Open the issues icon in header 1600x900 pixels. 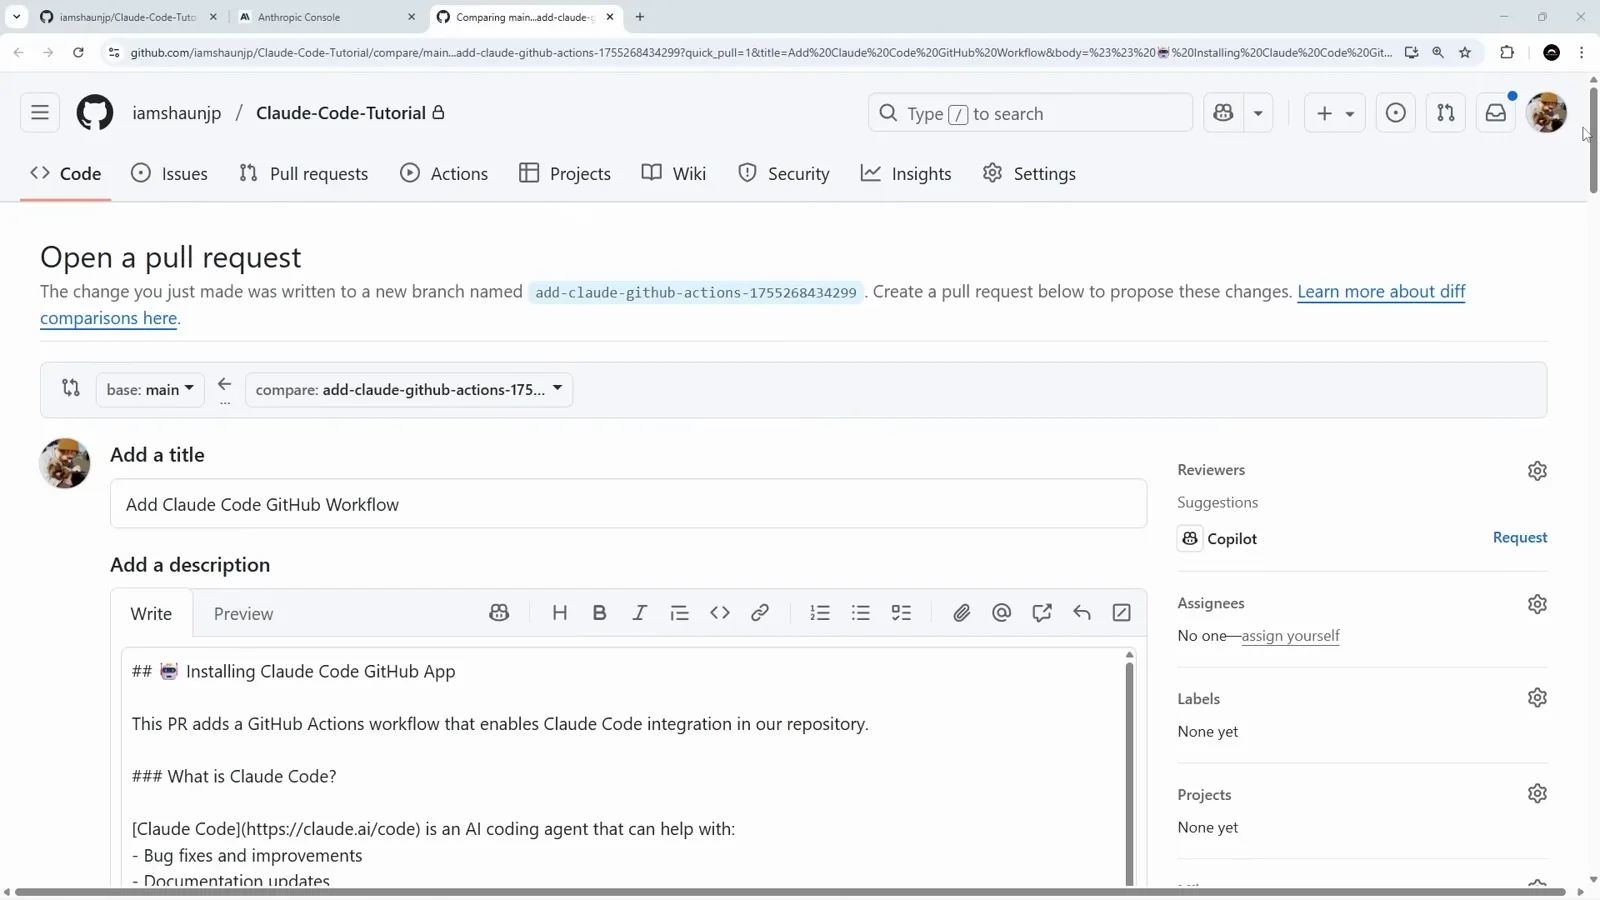[1396, 113]
